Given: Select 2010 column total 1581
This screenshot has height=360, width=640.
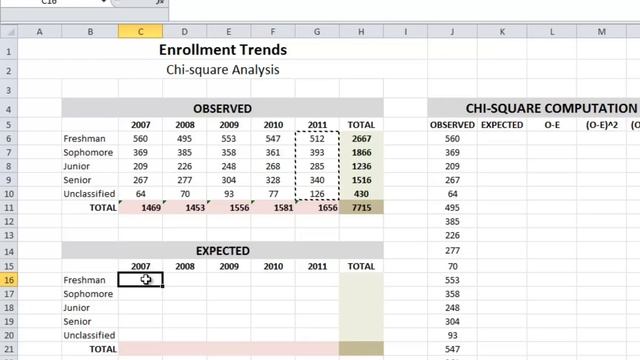Looking at the screenshot, I should click(273, 207).
